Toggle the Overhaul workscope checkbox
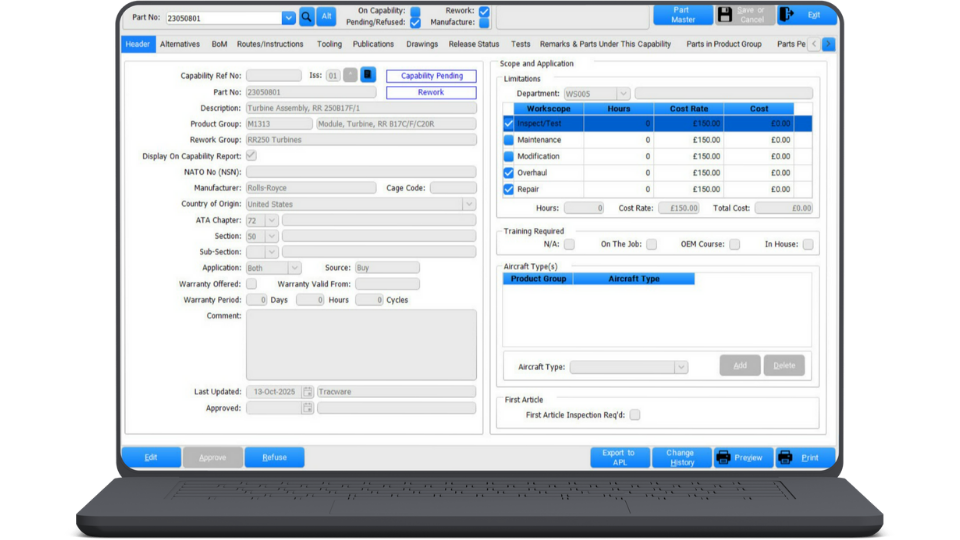The height and width of the screenshot is (540, 960). coord(509,173)
